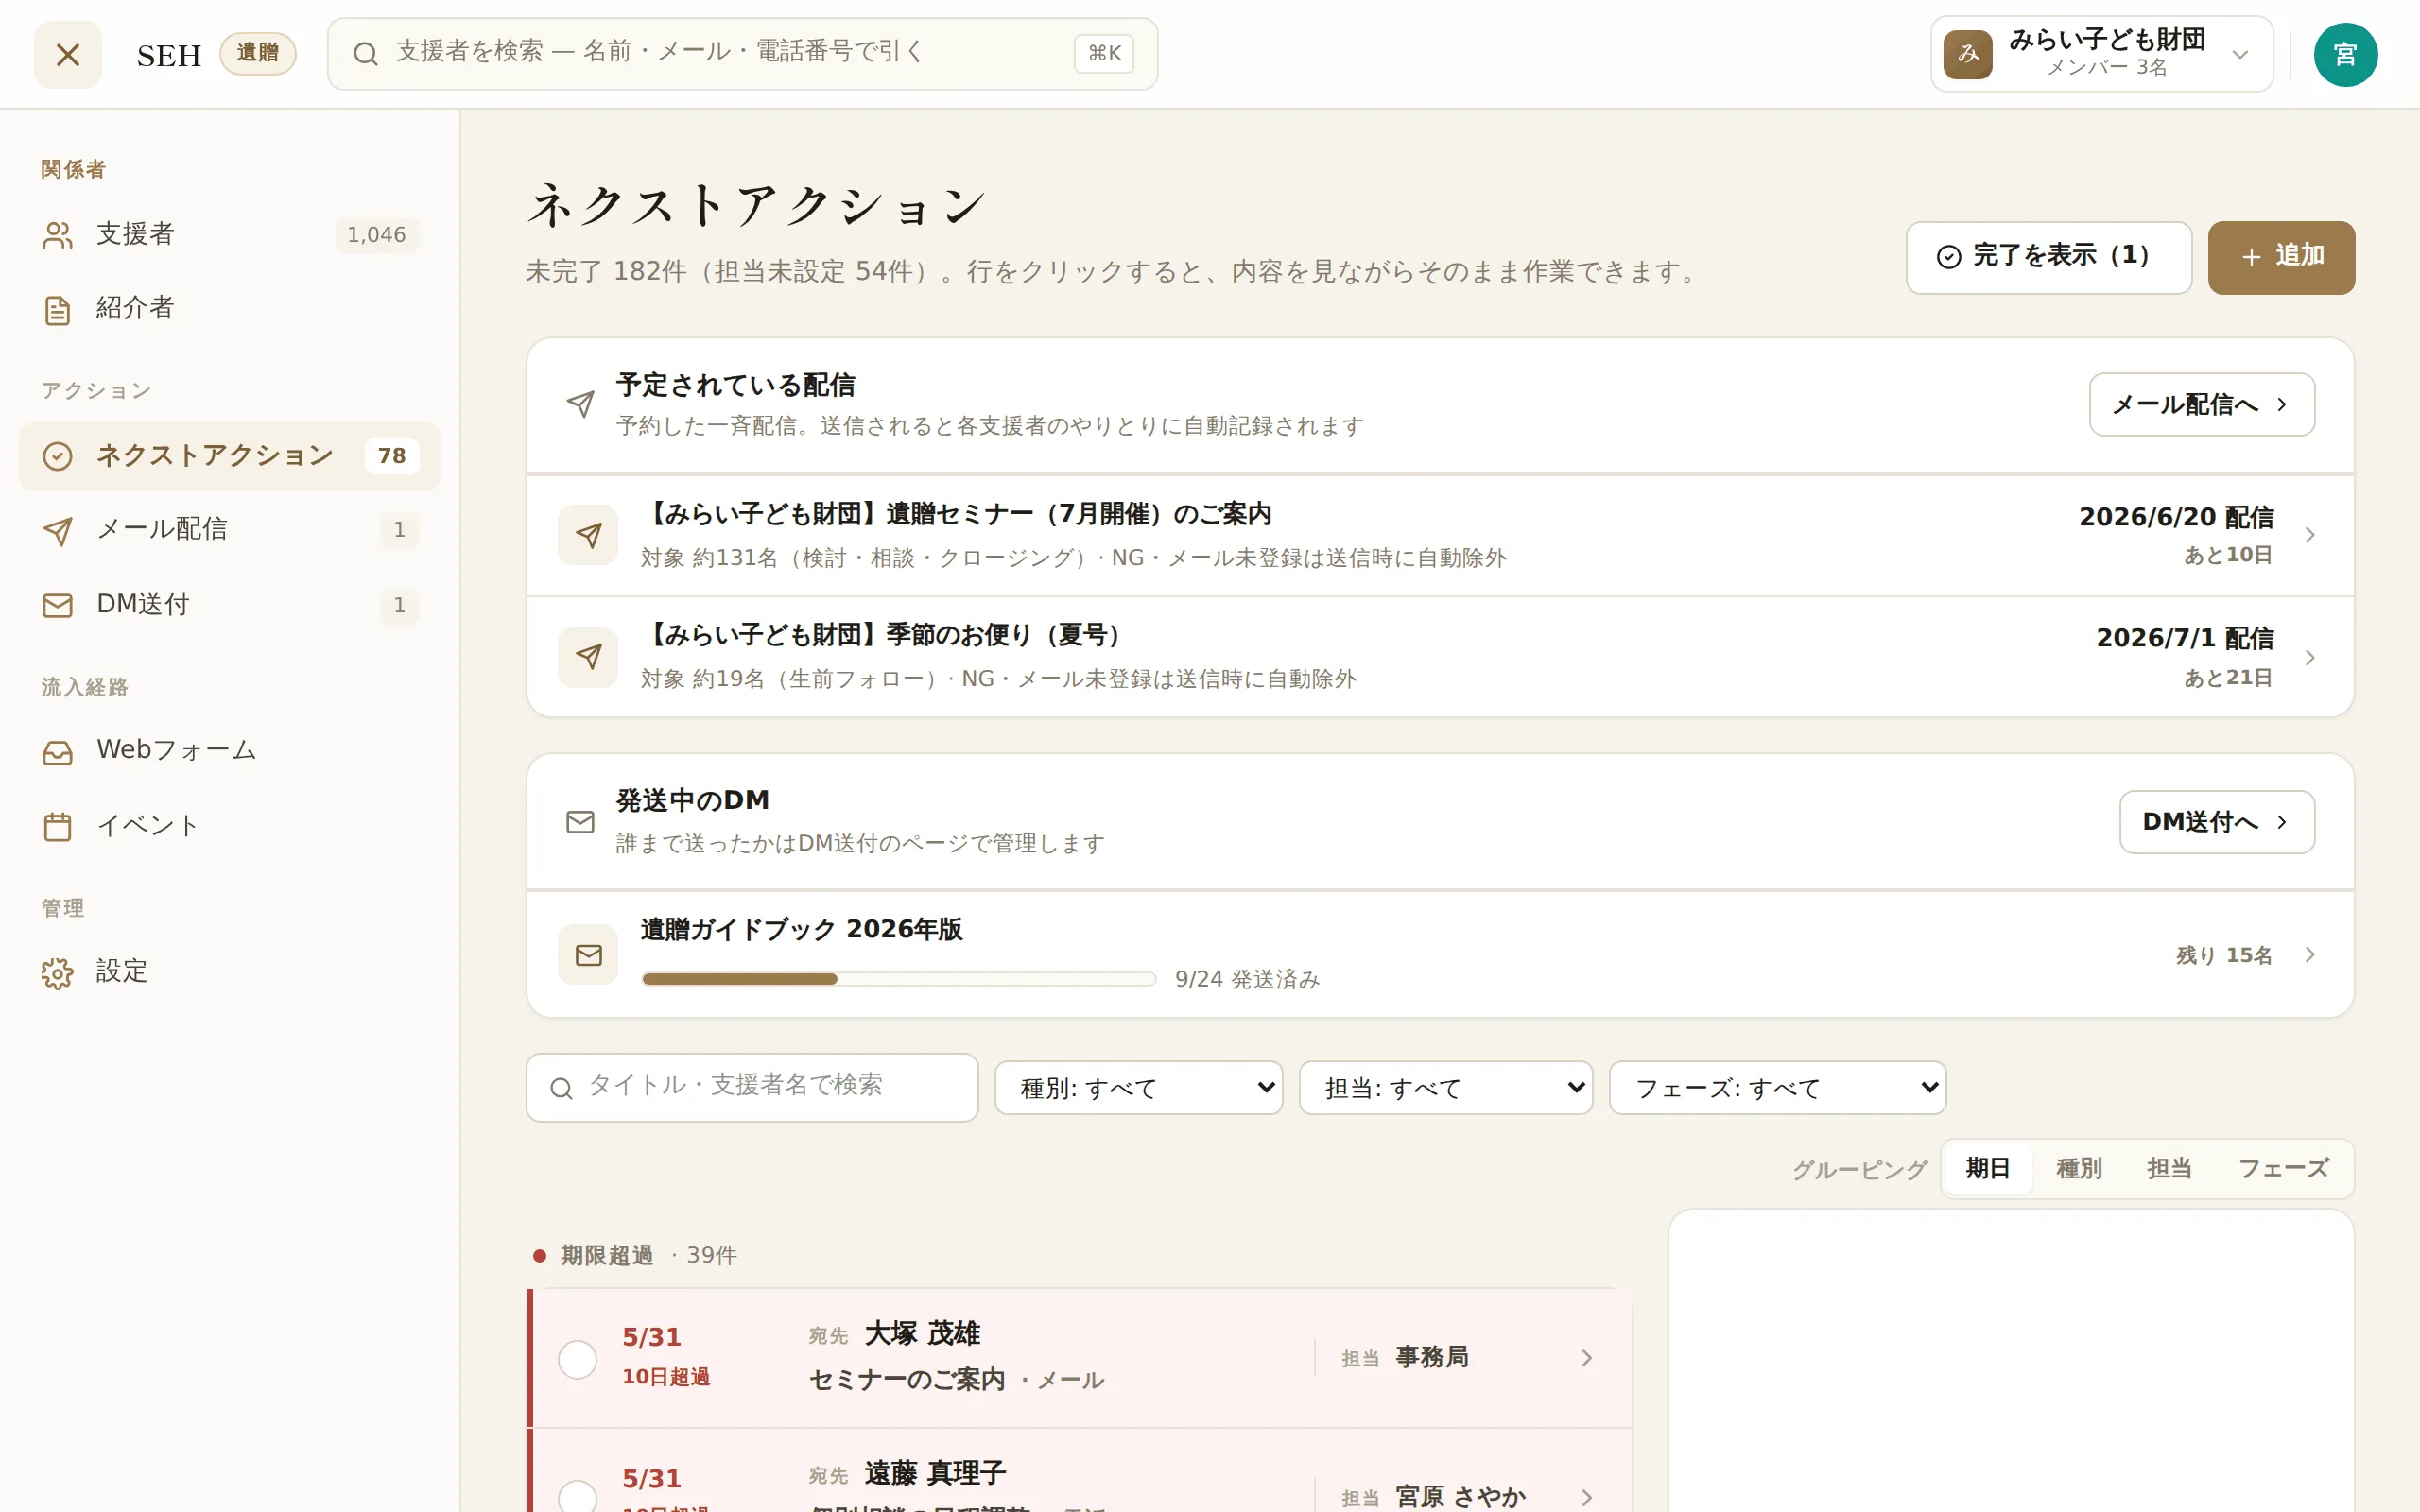Click the envelope icon of 遺贈ガイドブック 2026年版
2420x1512 pixels.
point(588,955)
